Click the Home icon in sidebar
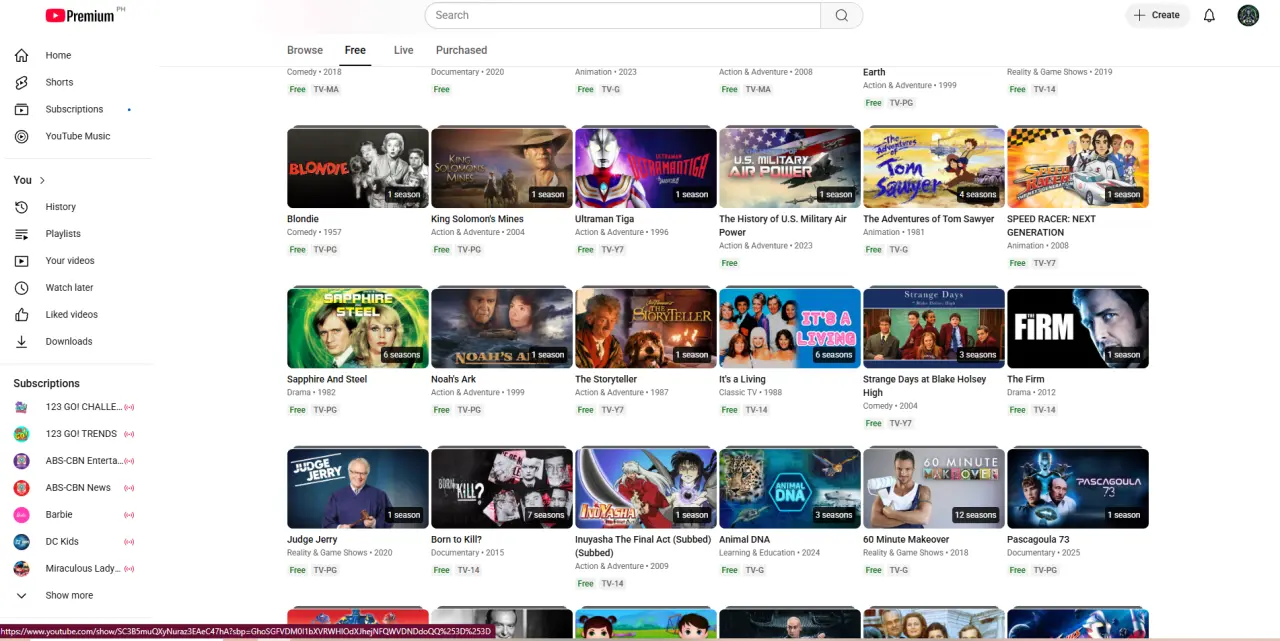1280x641 pixels. [x=22, y=55]
